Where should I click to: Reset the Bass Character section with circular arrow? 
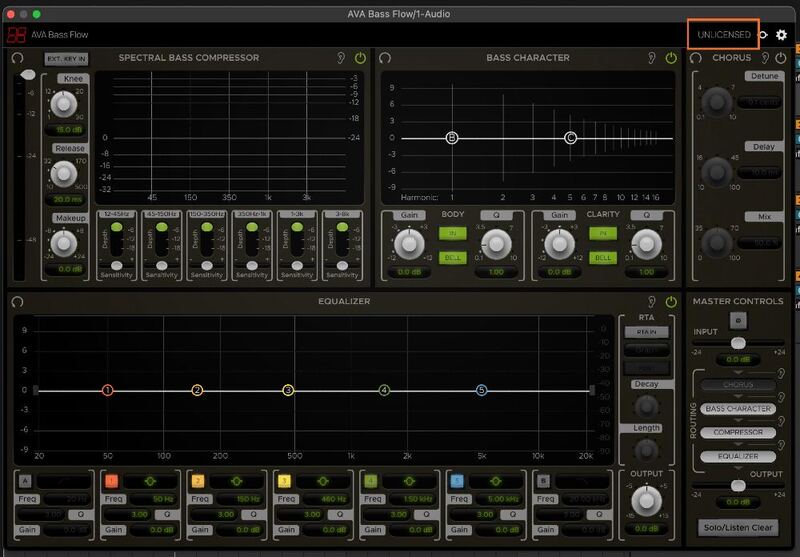[386, 58]
